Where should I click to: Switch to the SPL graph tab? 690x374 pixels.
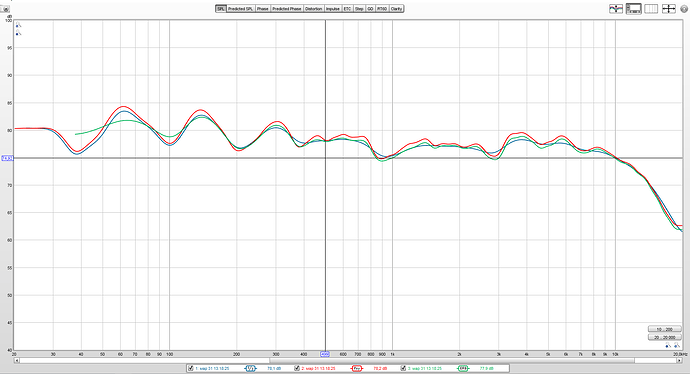[x=221, y=9]
